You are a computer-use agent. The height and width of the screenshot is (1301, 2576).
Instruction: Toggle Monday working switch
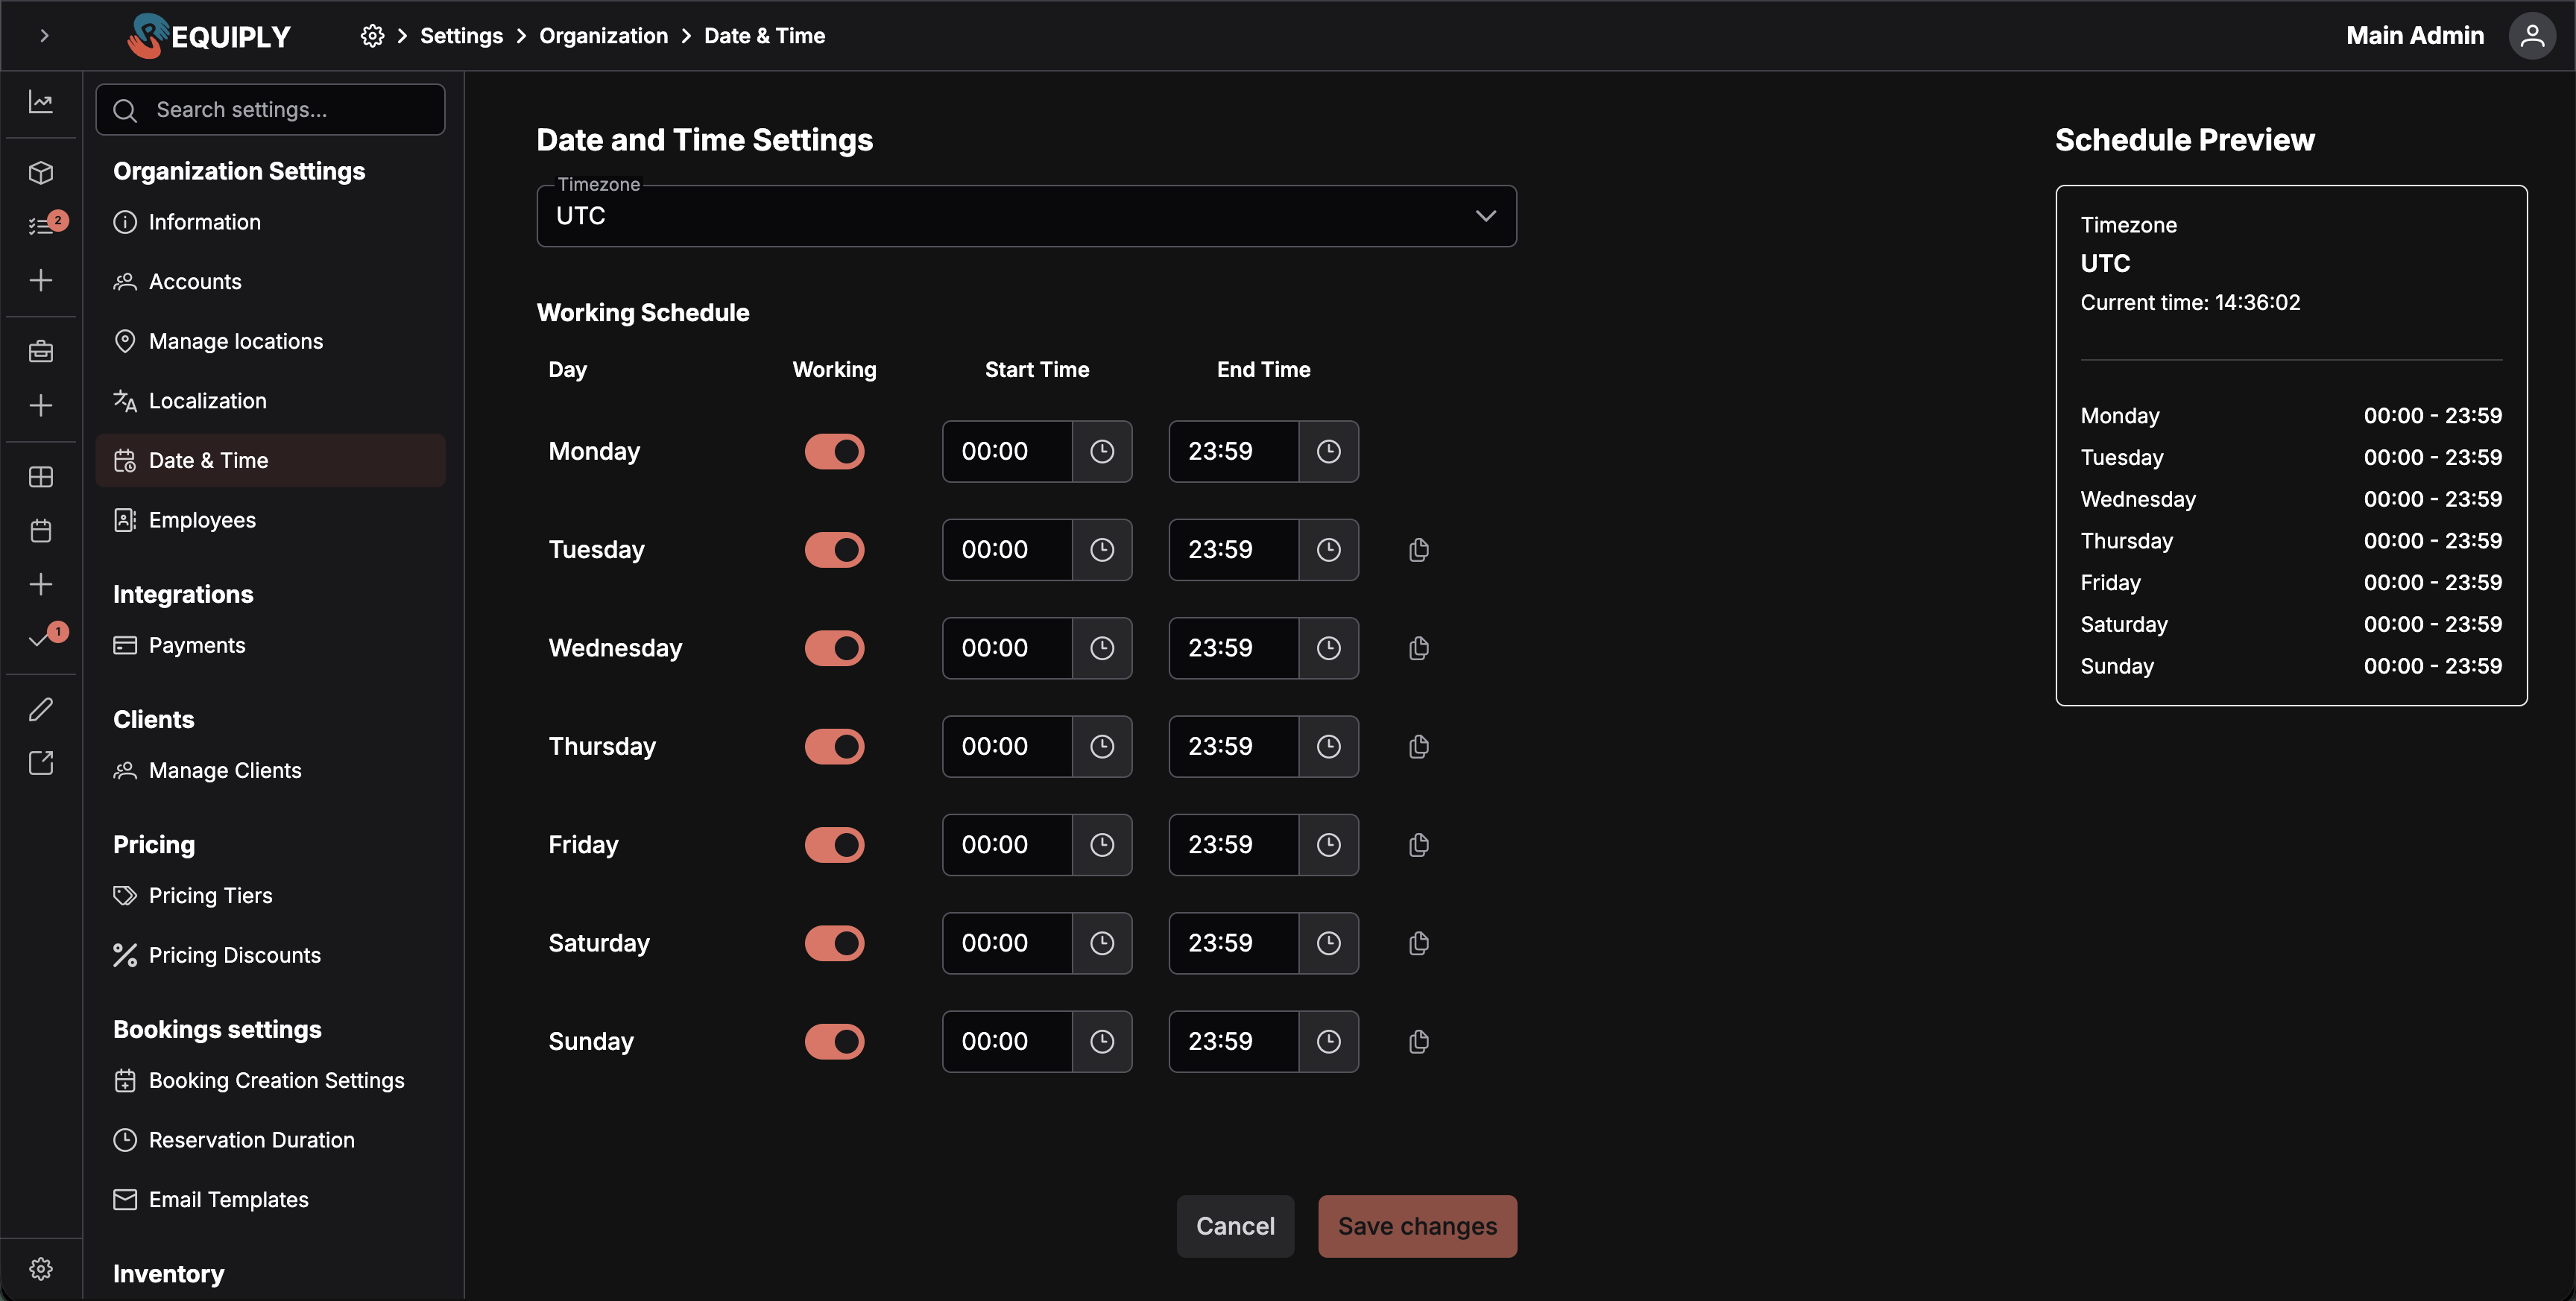[834, 452]
